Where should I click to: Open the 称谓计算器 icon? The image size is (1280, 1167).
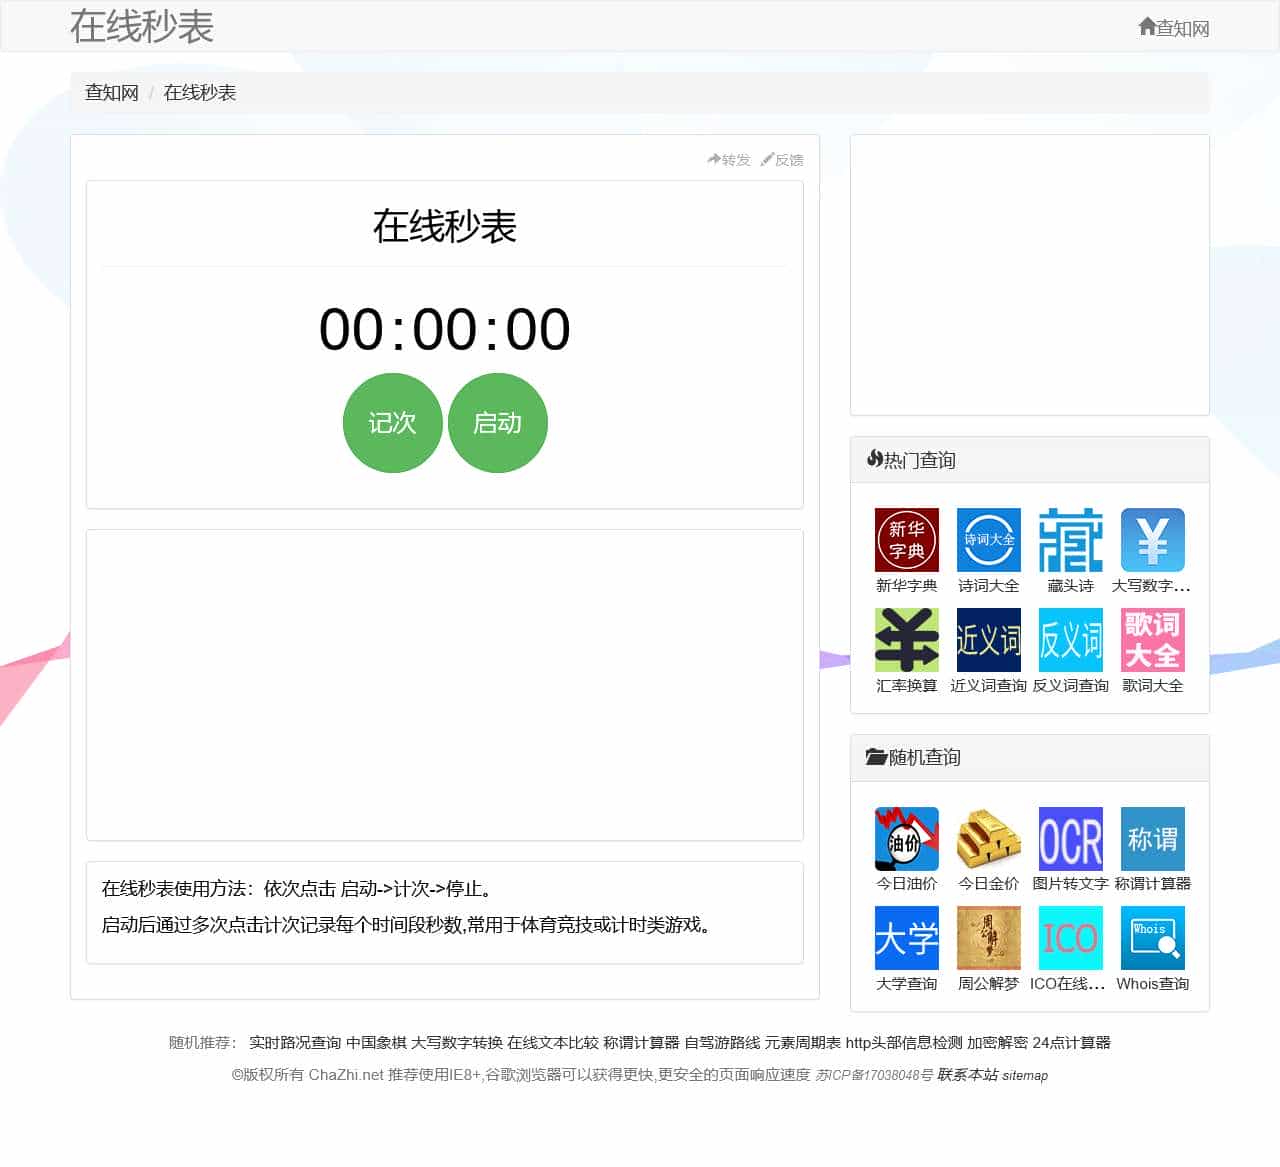pyautogui.click(x=1152, y=840)
